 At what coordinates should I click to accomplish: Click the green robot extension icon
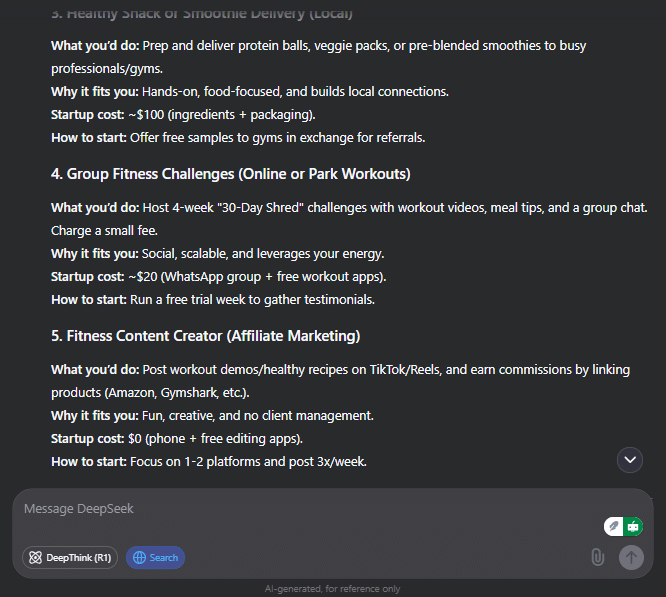point(633,527)
